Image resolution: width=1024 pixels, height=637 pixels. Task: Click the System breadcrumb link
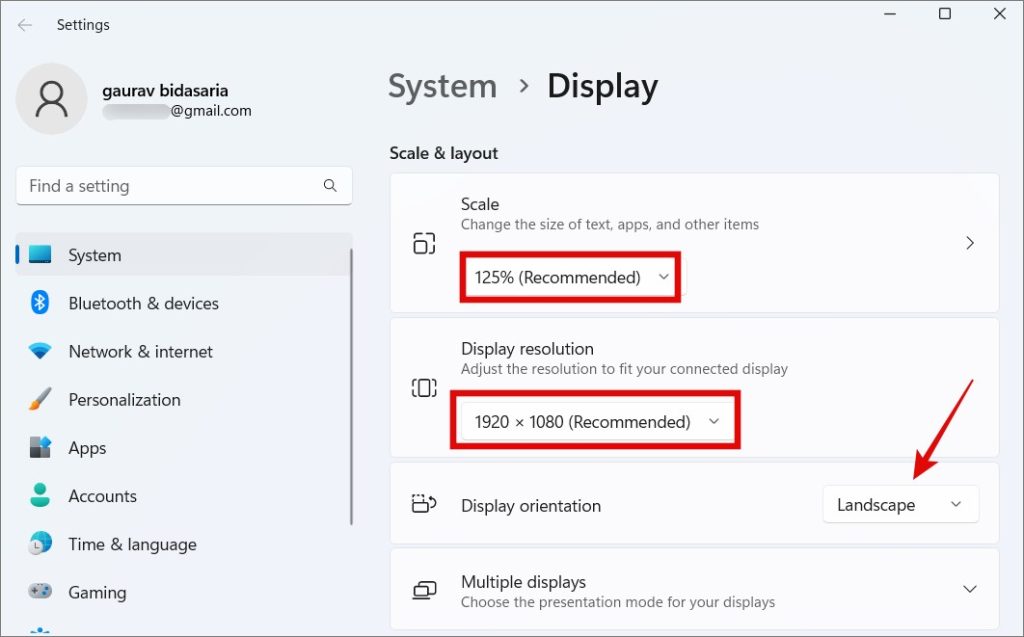442,86
